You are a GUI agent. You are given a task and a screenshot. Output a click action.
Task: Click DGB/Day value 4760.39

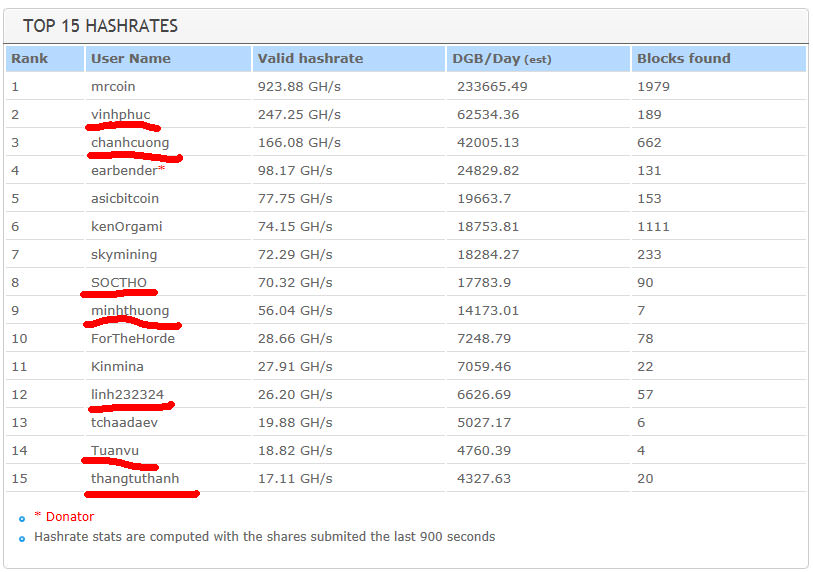[x=484, y=451]
